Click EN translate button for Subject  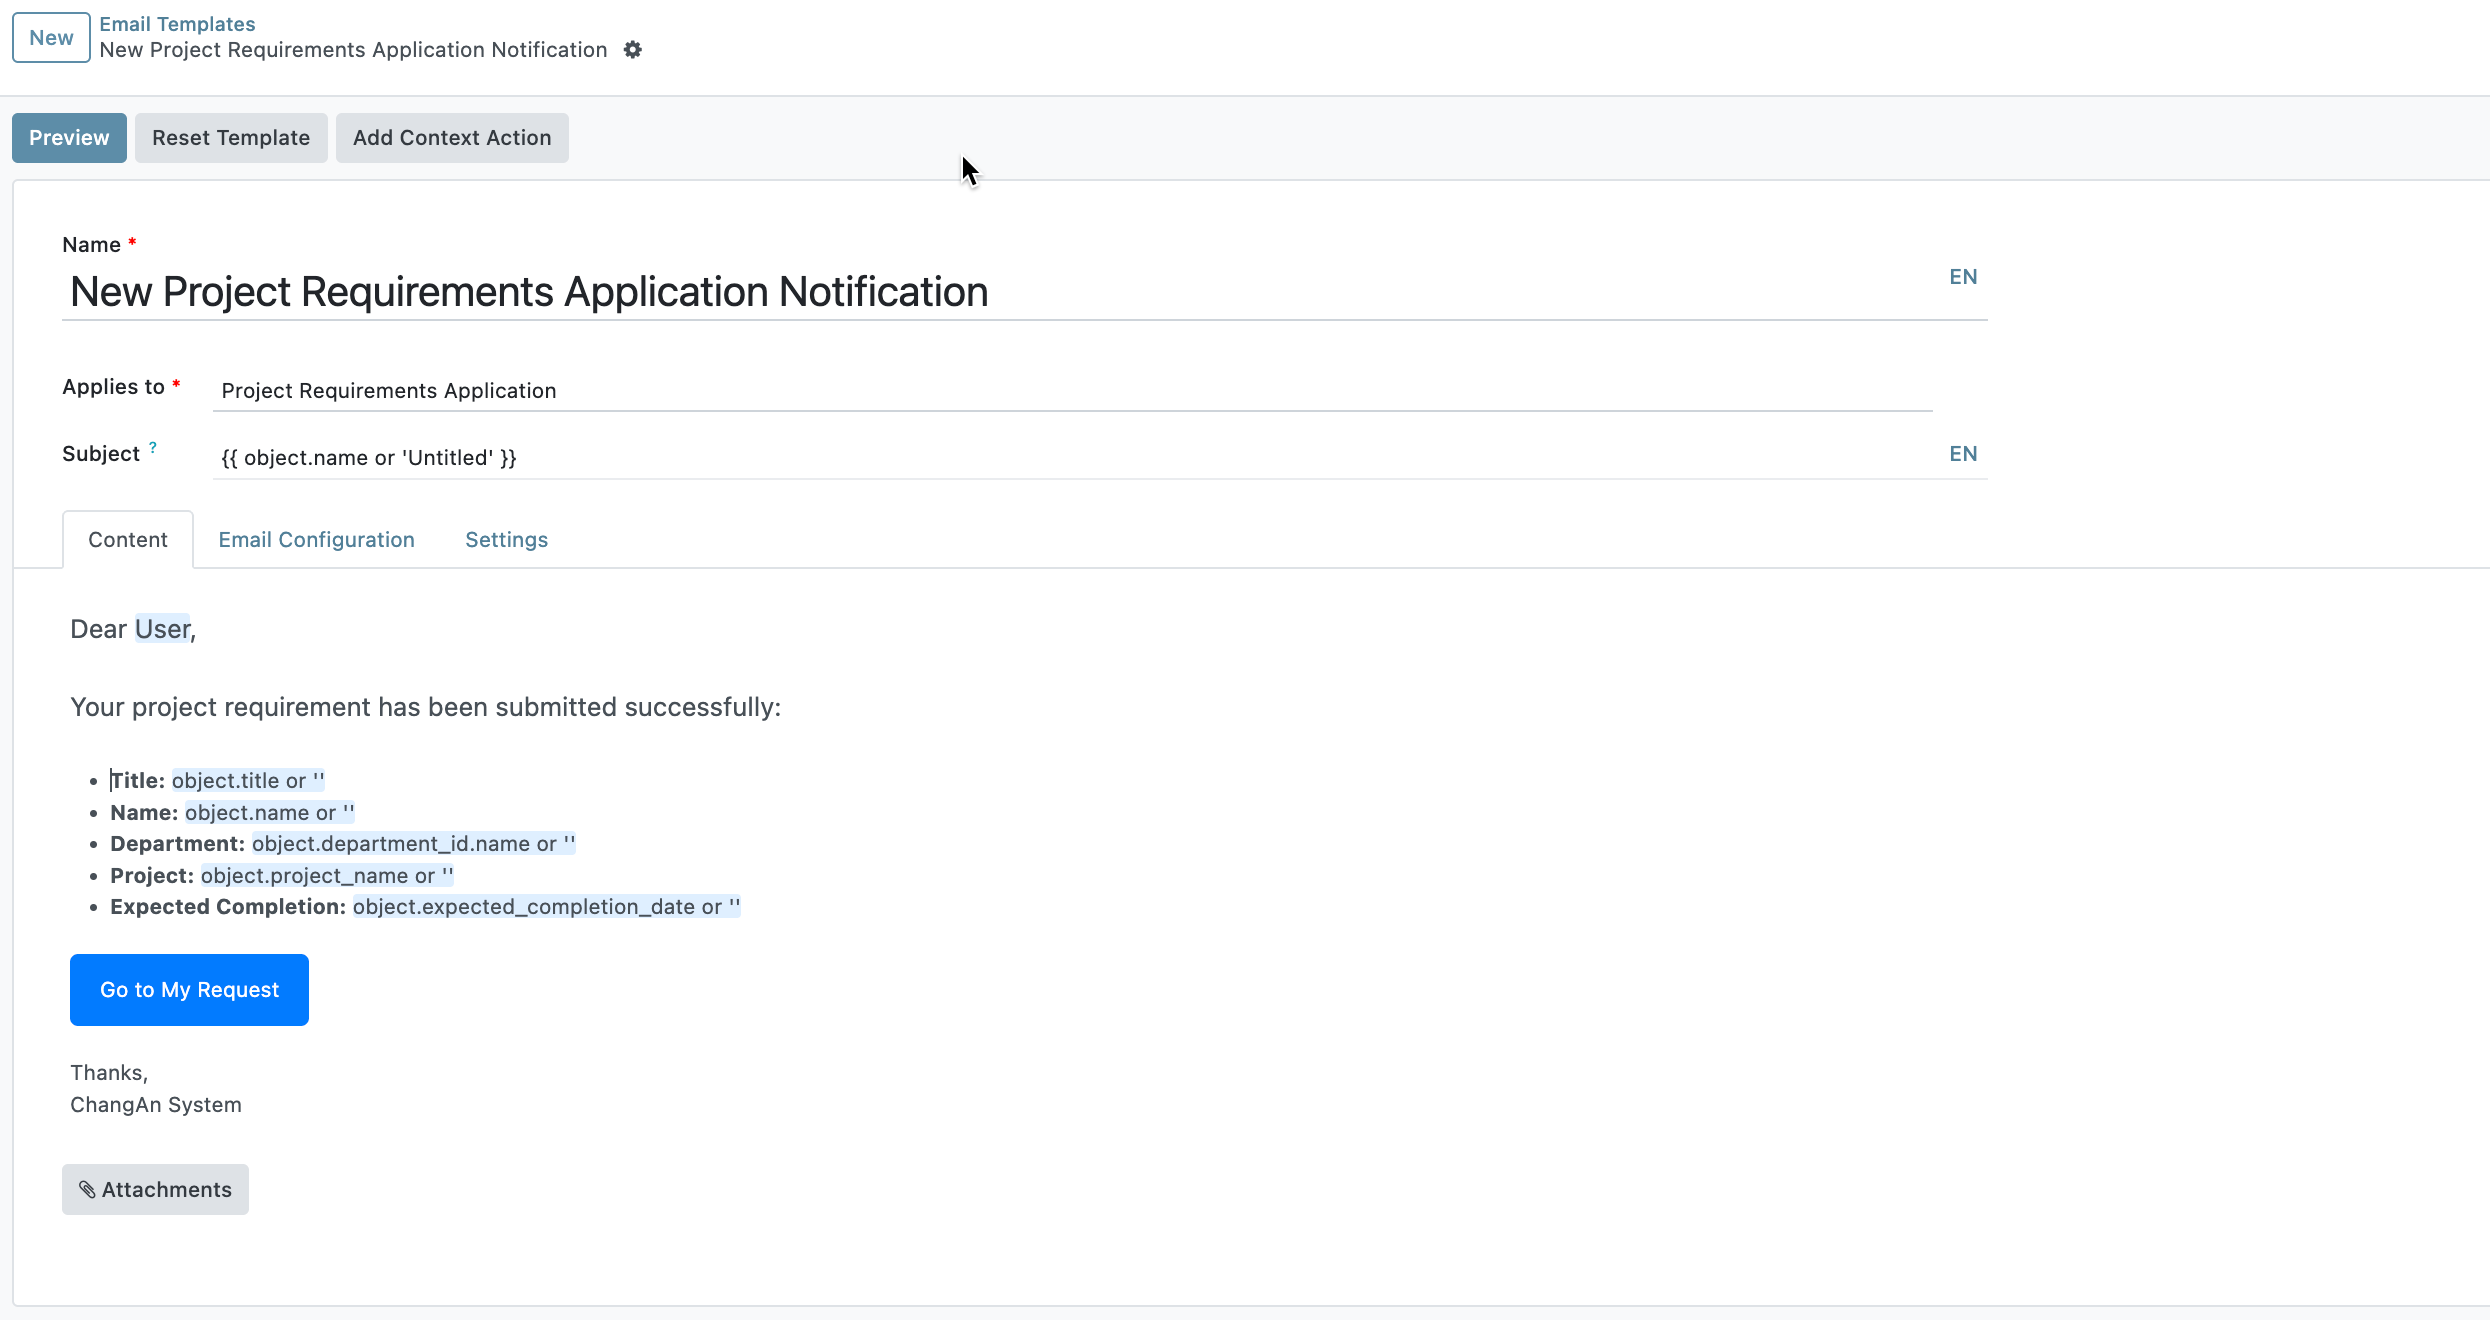point(1962,454)
